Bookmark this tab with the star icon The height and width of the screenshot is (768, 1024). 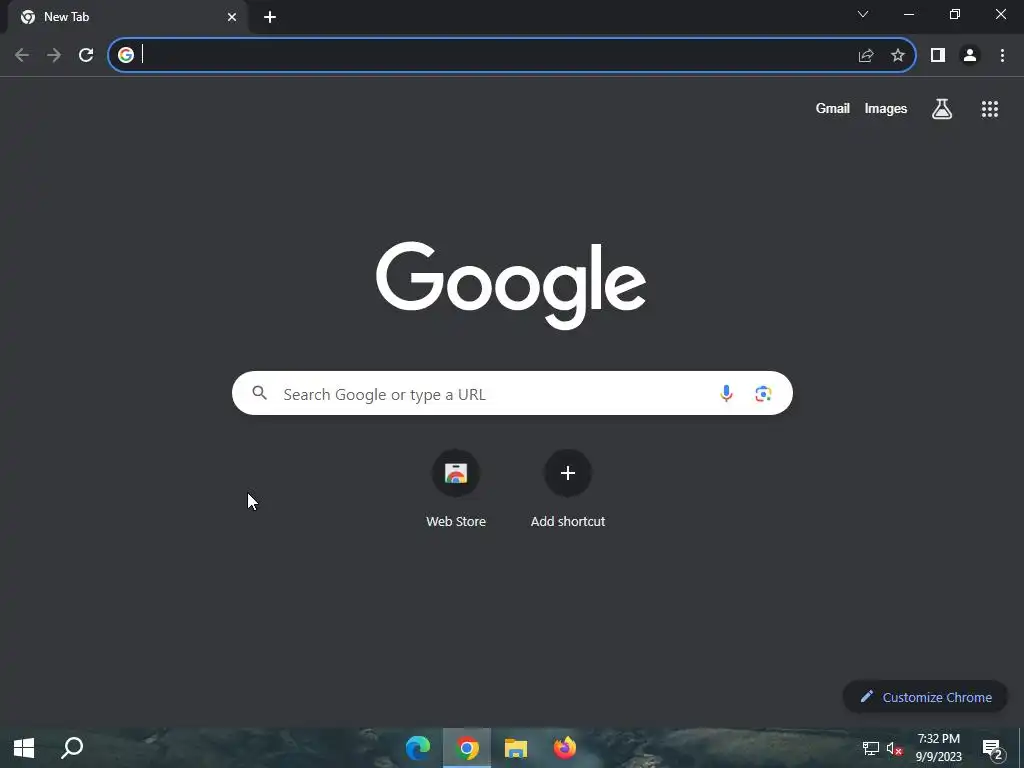point(898,56)
